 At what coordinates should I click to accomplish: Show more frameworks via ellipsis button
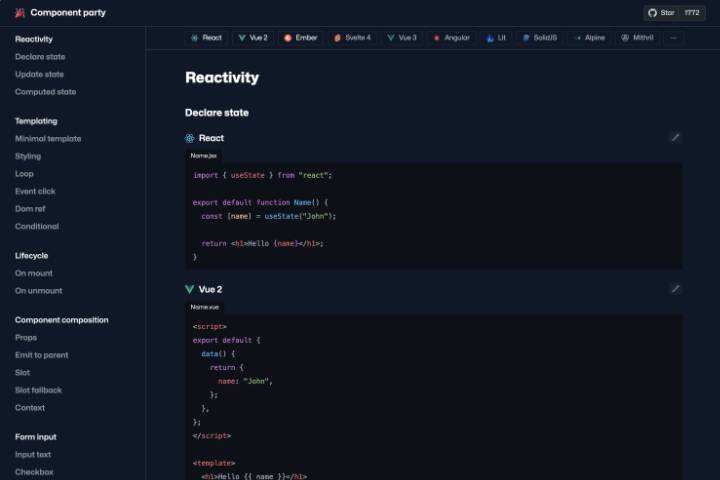[x=673, y=37]
